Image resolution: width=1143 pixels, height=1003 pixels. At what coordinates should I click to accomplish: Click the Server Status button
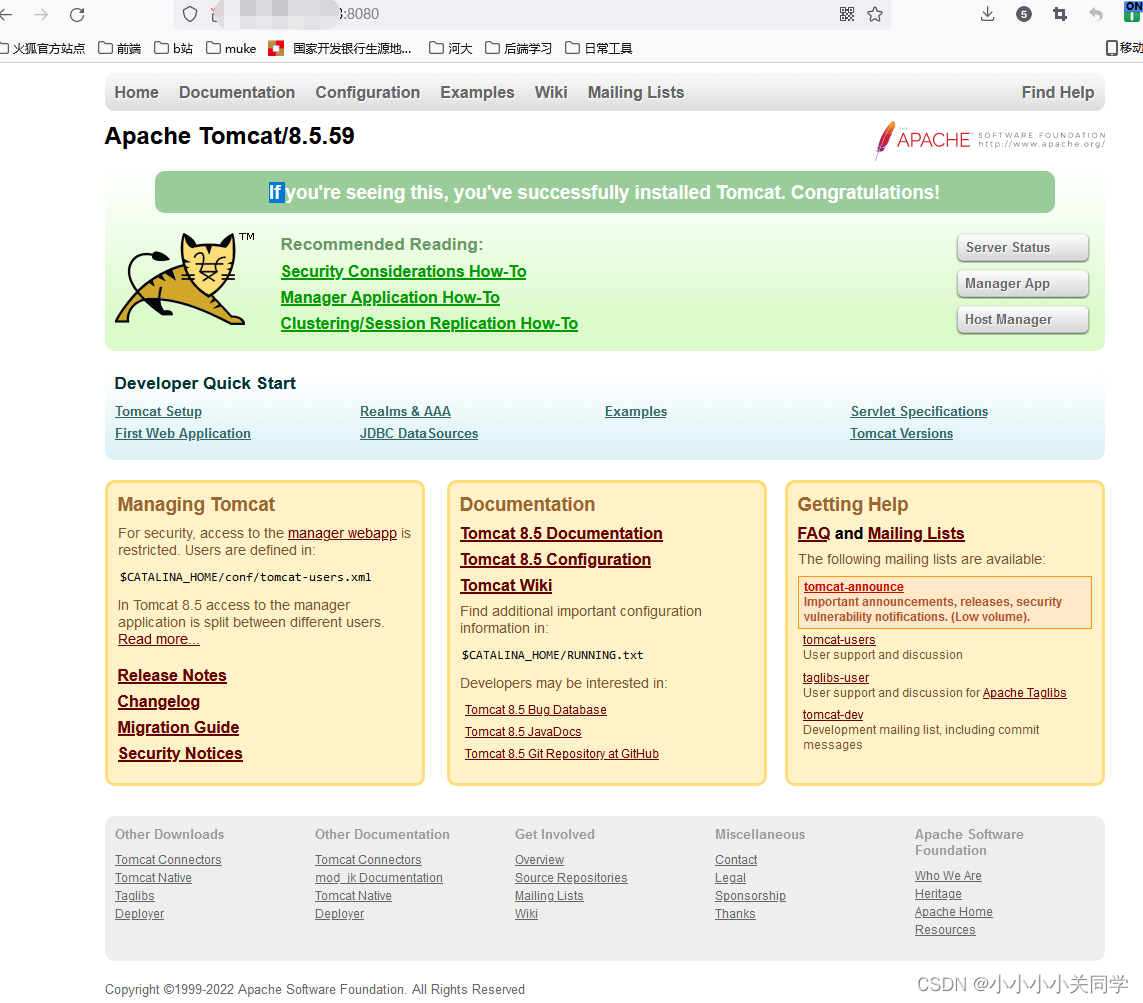[1023, 247]
